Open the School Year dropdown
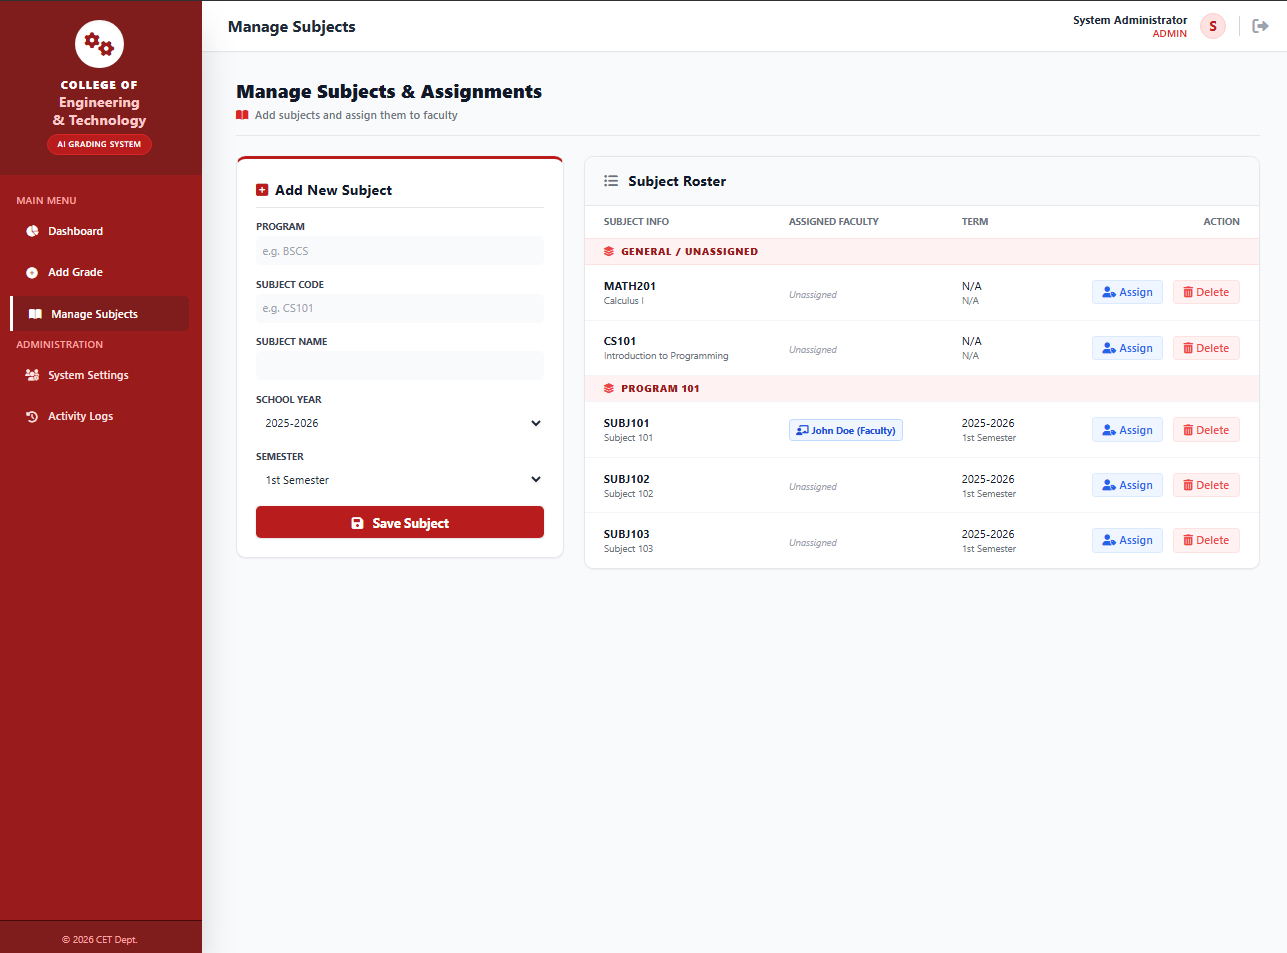This screenshot has width=1287, height=953. pos(399,422)
